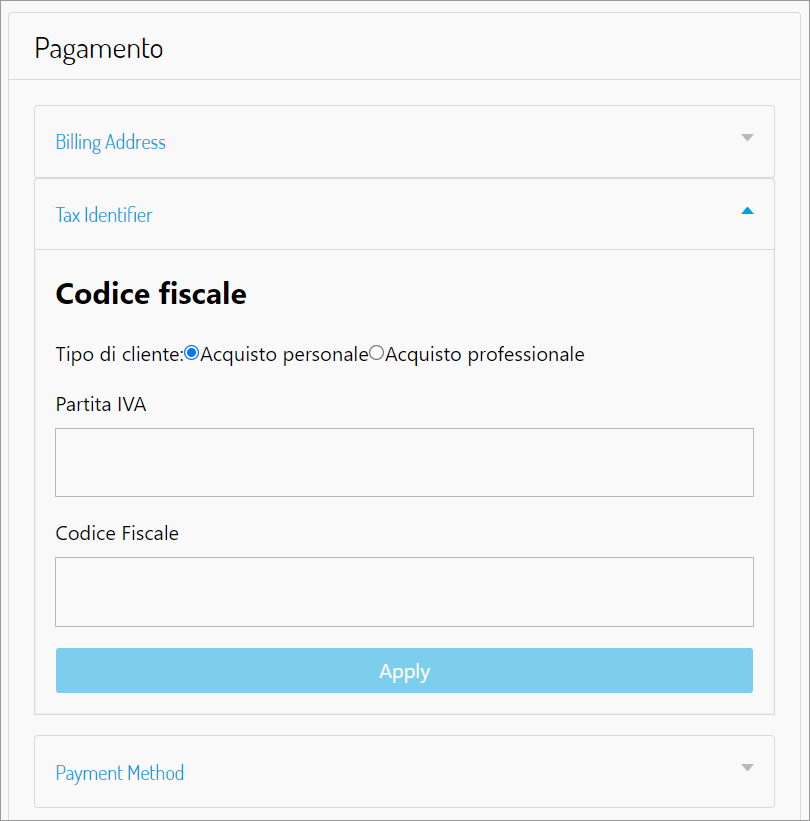This screenshot has width=810, height=821.
Task: Click the Payment Method down arrow icon
Action: pos(747,768)
